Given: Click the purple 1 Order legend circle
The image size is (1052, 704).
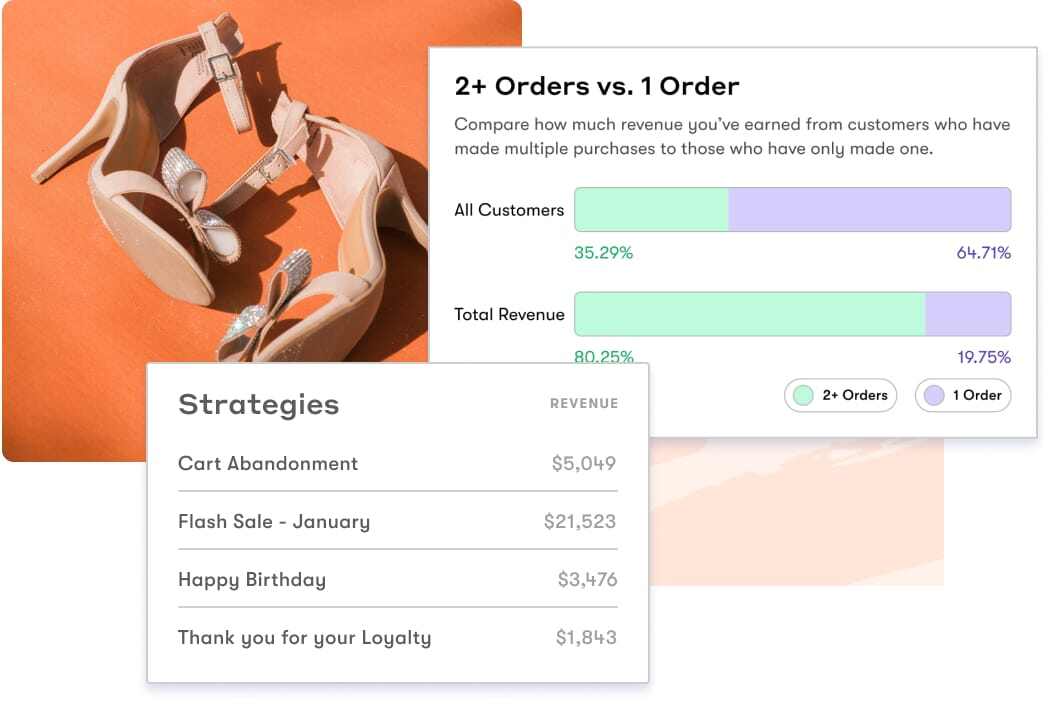Looking at the screenshot, I should click(934, 396).
